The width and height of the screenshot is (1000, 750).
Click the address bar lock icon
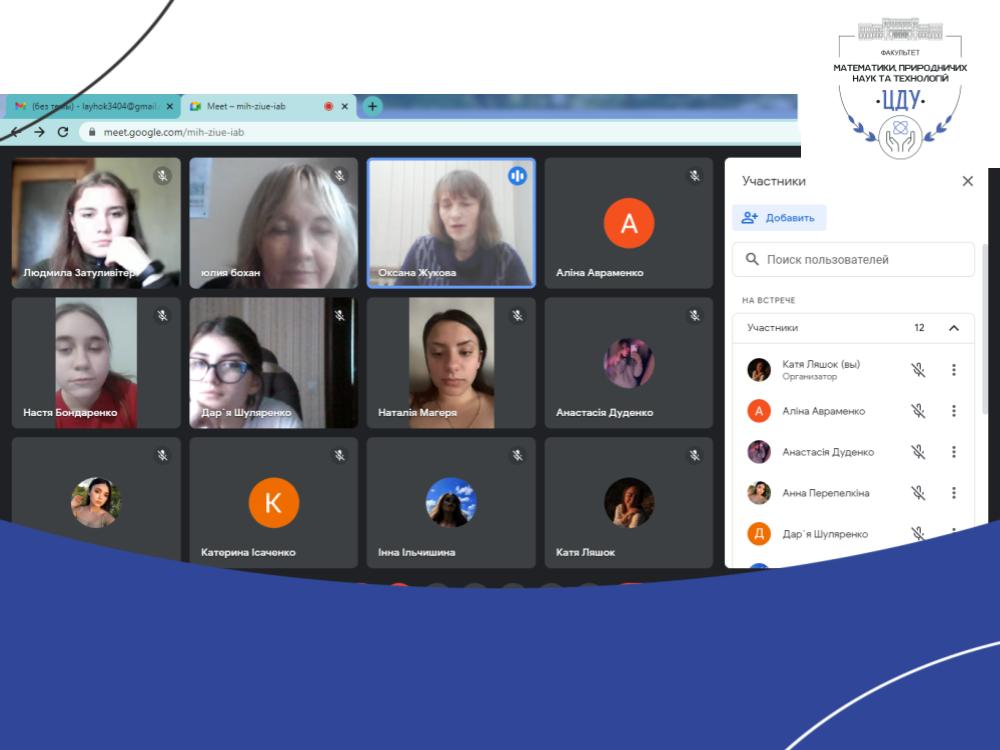click(x=91, y=132)
